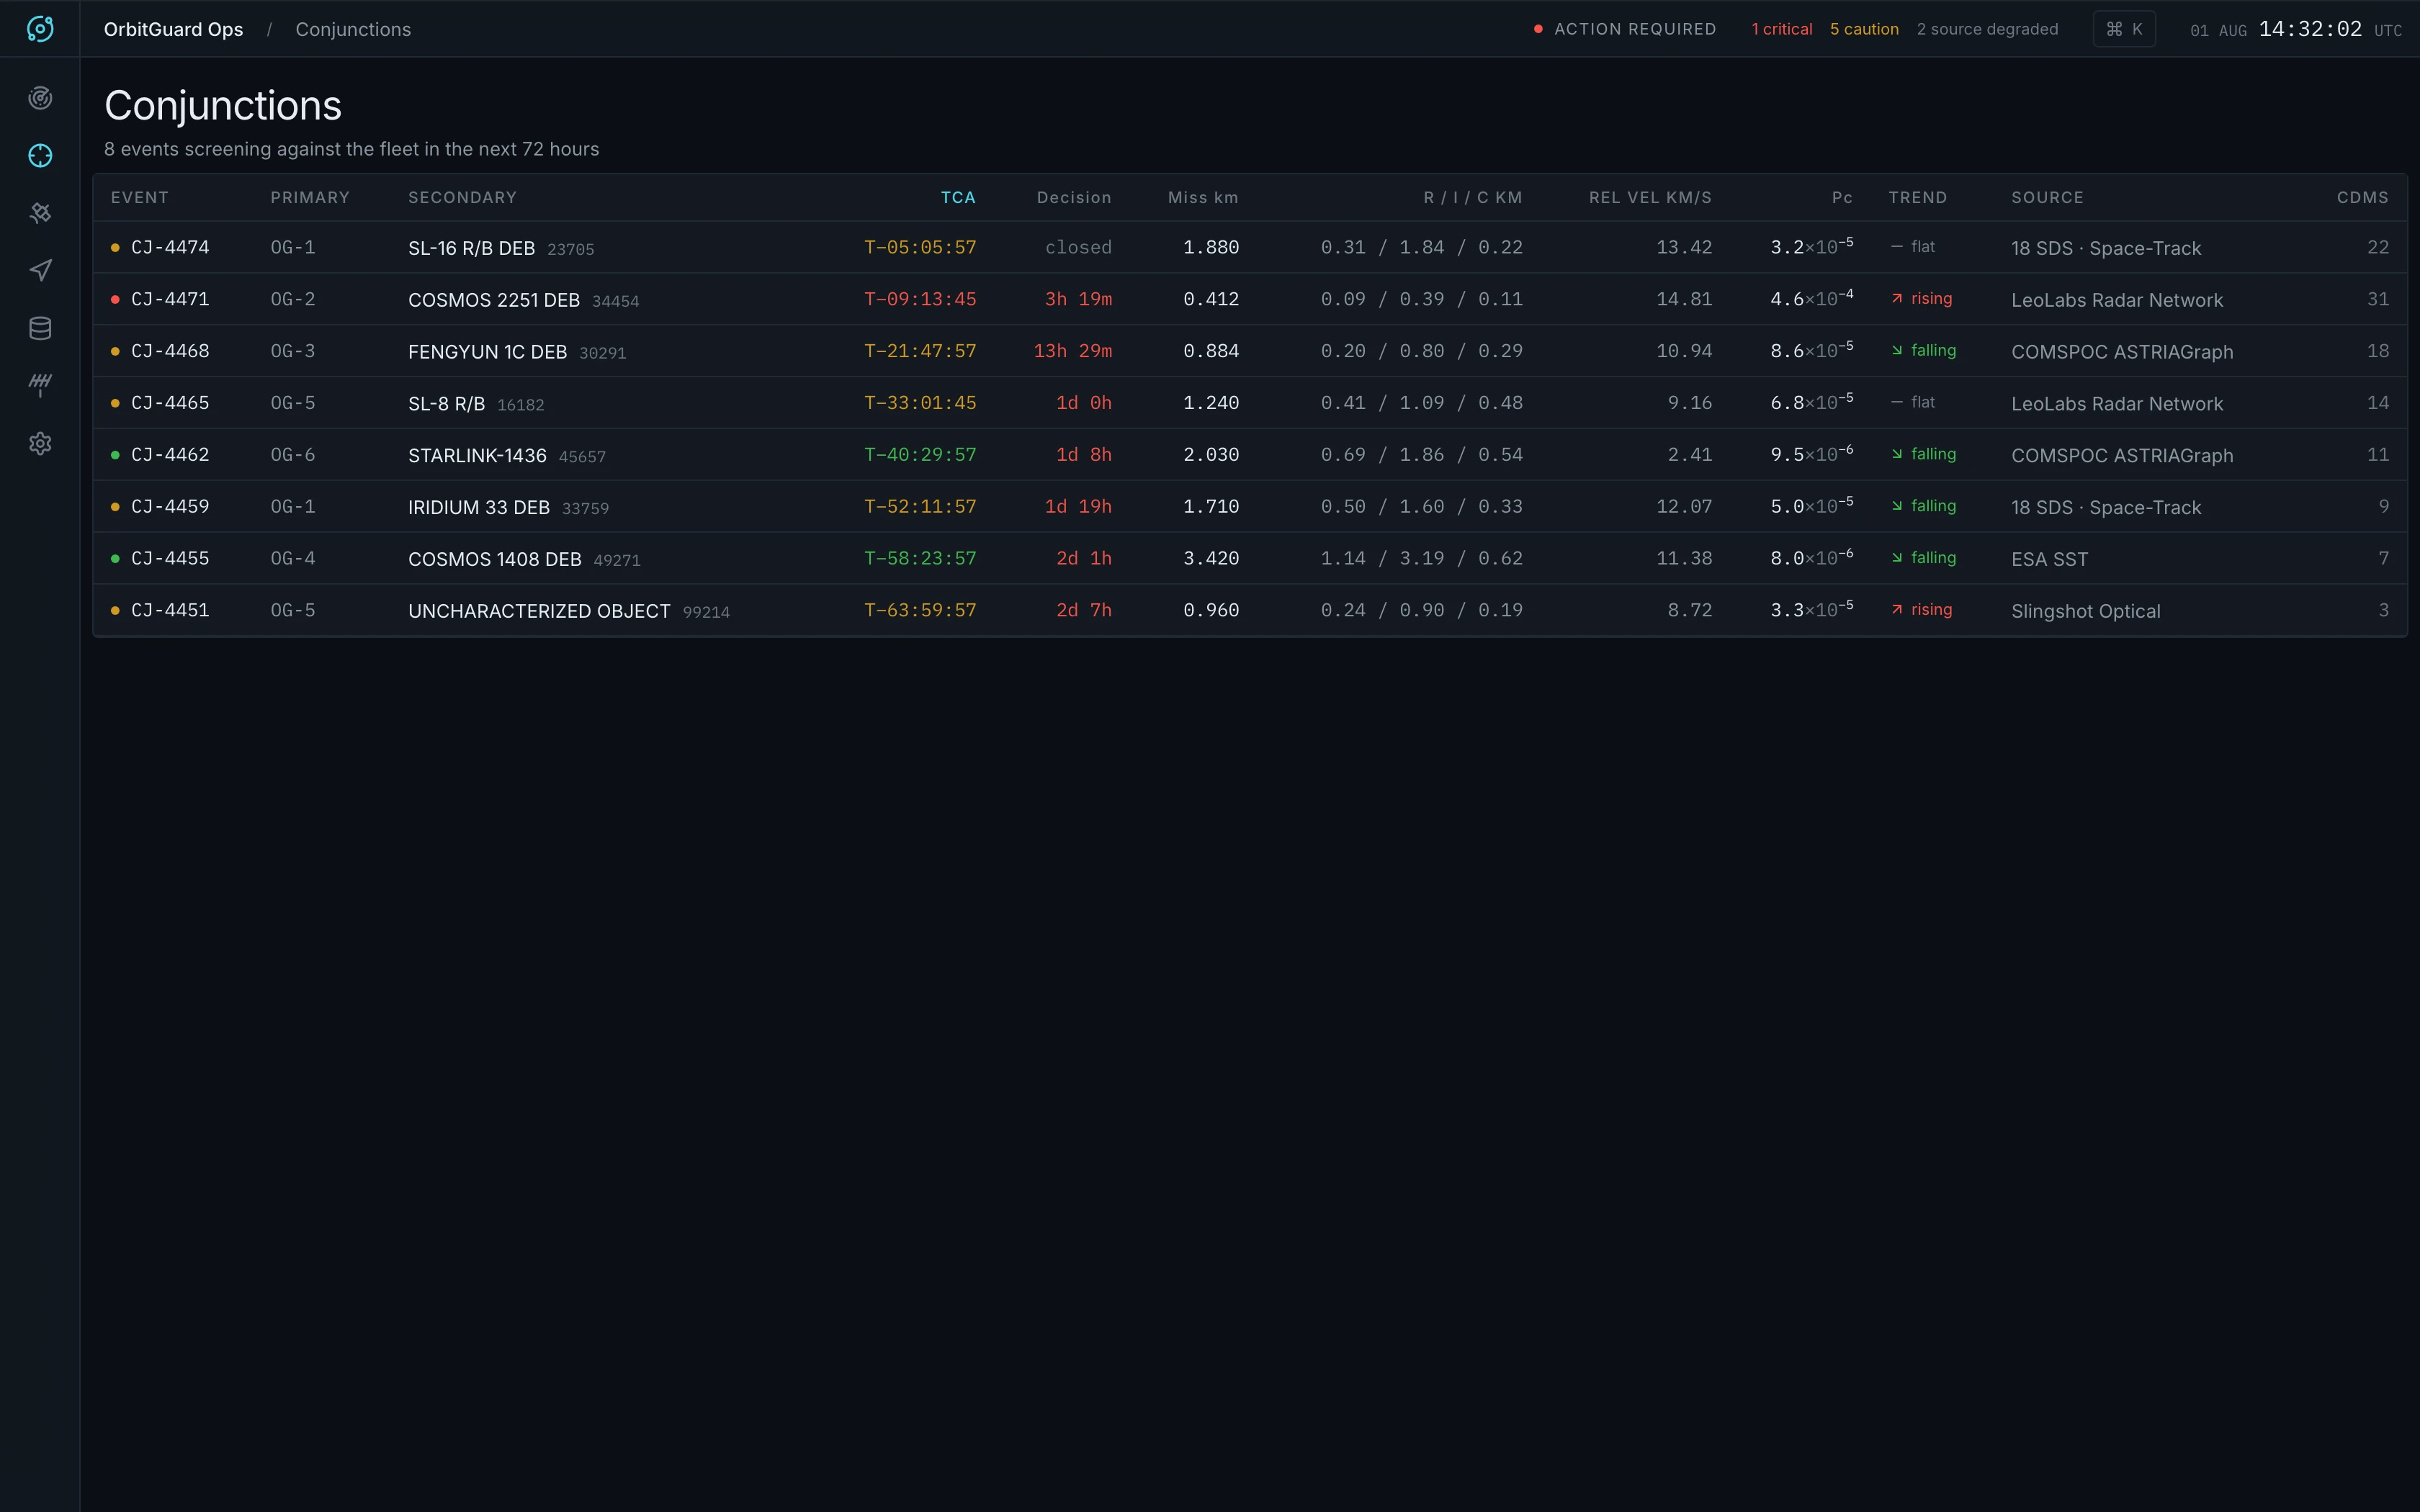Click the R / I / C KM header

point(1473,197)
